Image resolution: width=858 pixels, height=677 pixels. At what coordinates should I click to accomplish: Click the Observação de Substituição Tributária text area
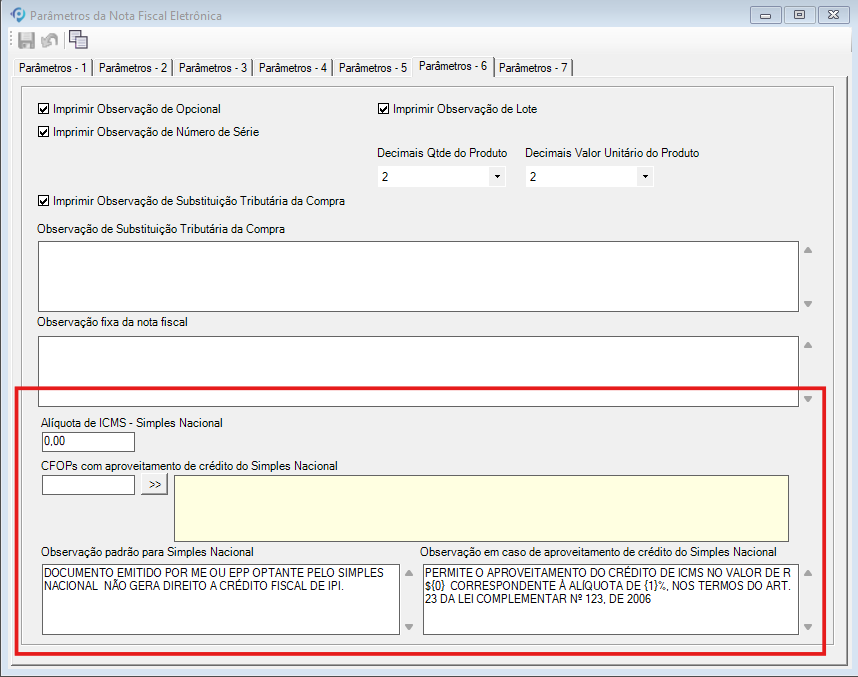[x=418, y=276]
